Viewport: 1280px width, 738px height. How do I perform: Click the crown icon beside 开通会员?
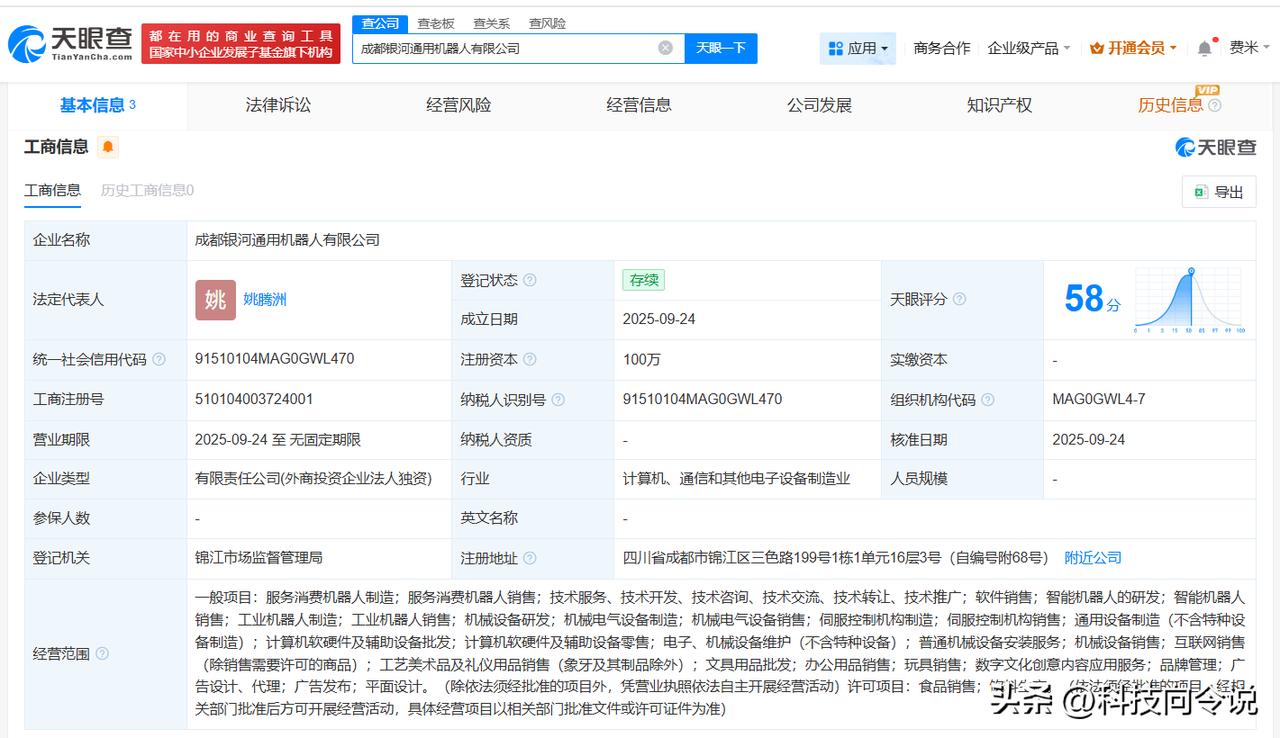click(x=1097, y=48)
